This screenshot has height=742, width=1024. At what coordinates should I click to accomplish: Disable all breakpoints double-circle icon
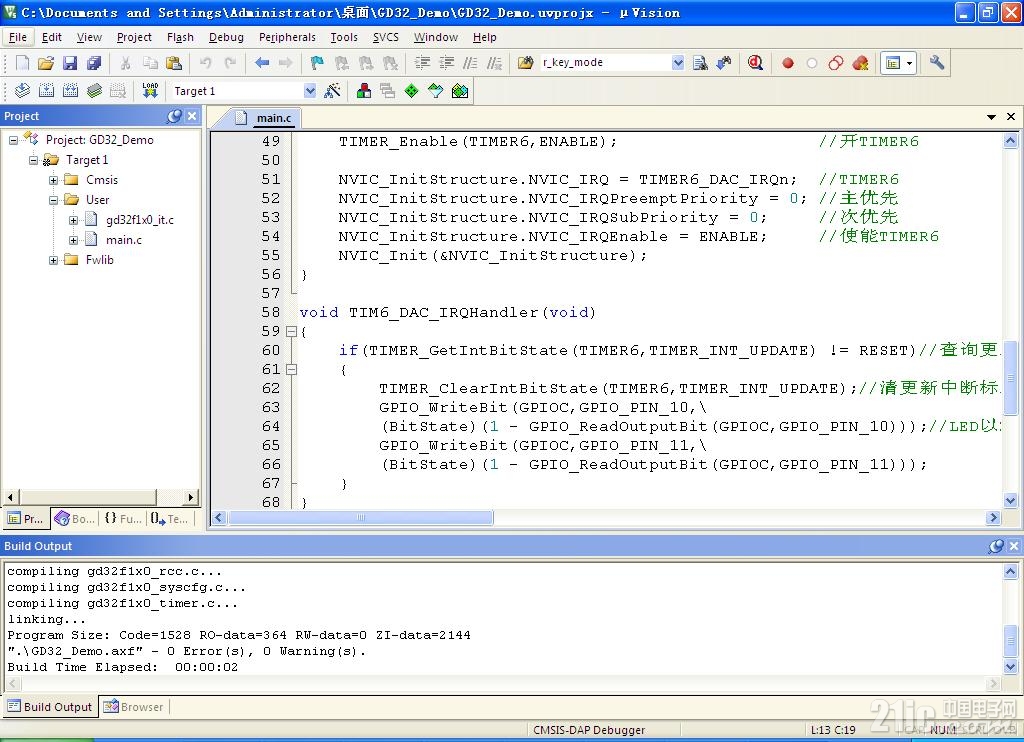click(x=835, y=63)
